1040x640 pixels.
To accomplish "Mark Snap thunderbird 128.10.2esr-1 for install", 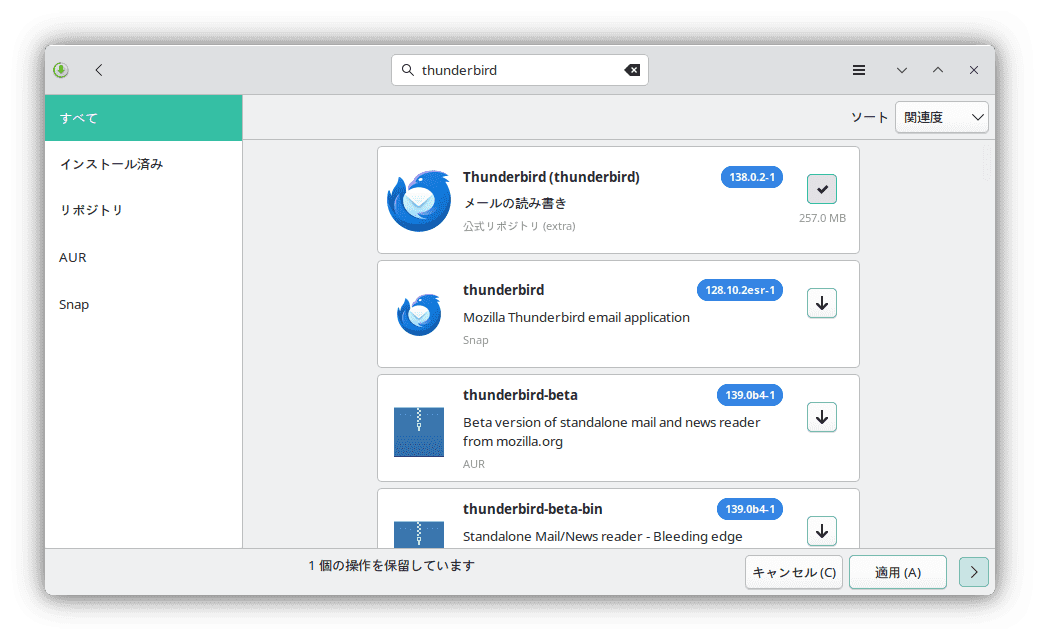I will [822, 303].
